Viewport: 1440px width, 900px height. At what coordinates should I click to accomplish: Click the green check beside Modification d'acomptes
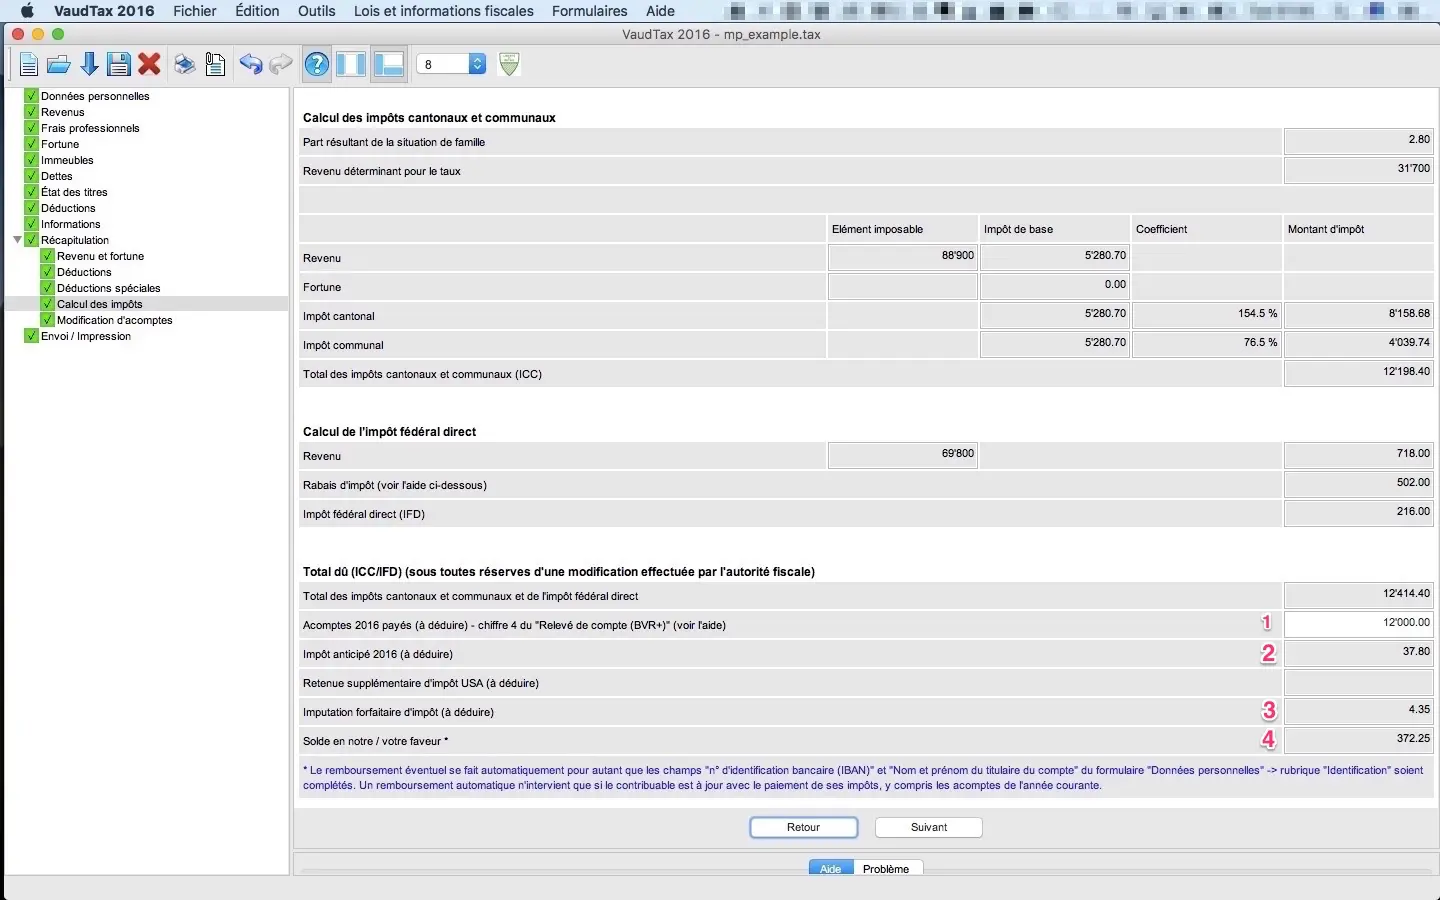click(47, 320)
